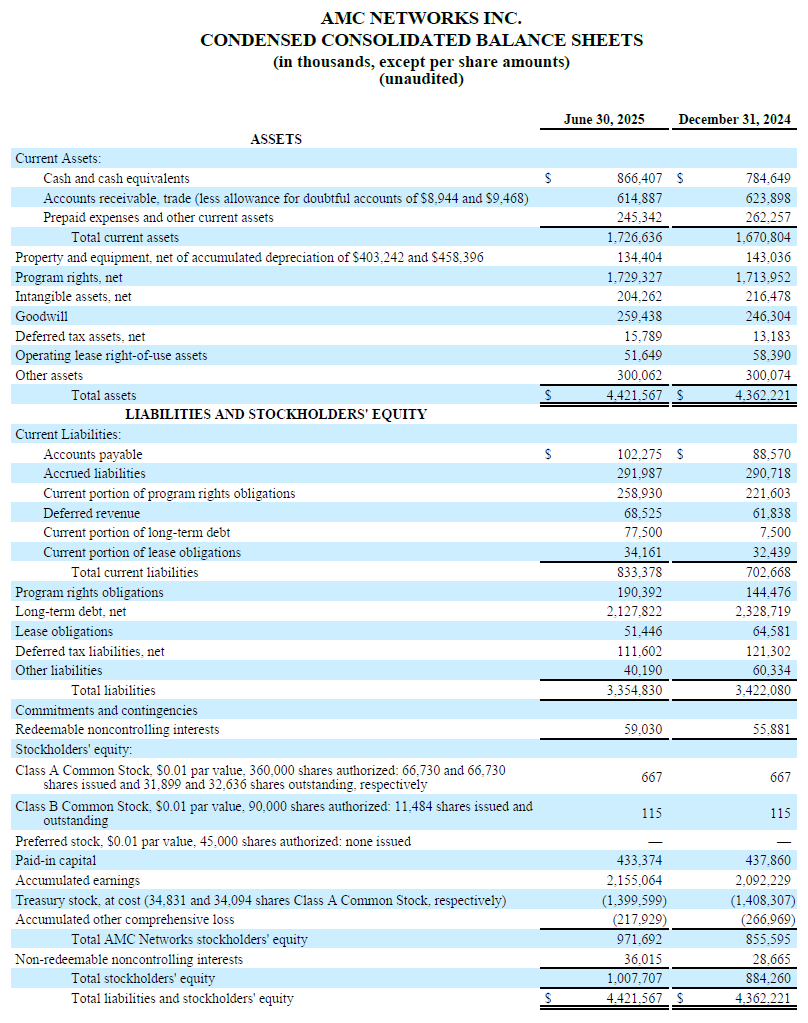Select the Other liabilities row label
The width and height of the screenshot is (808, 1023).
[59, 671]
